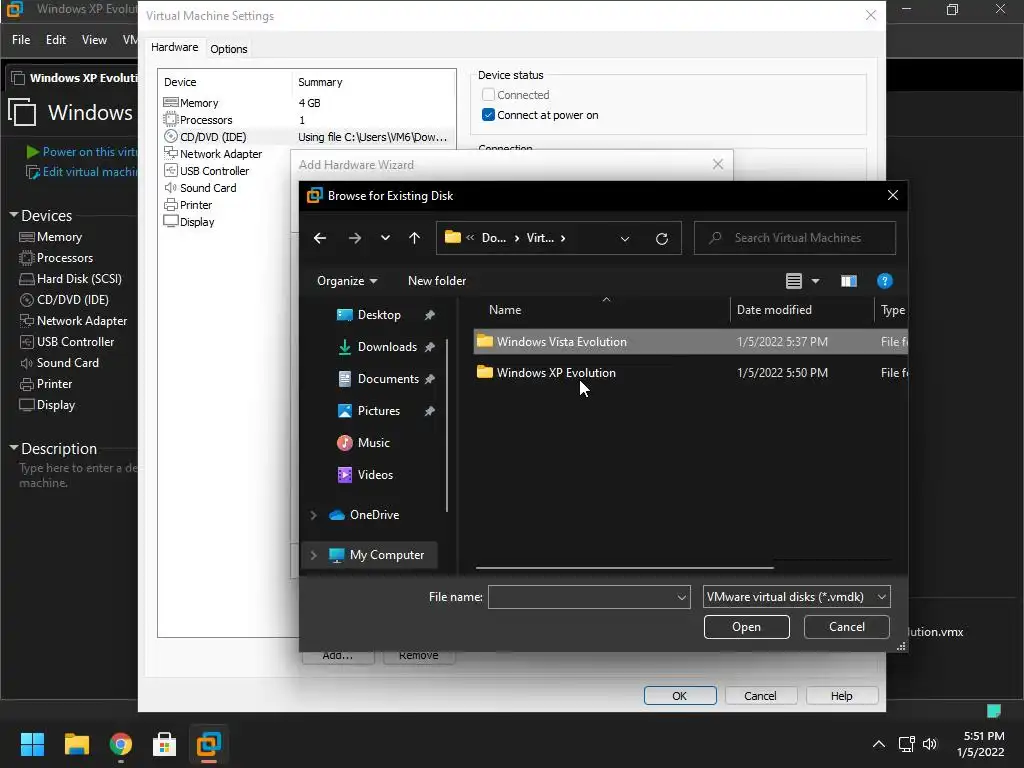Open File Explorer from taskbar
Screen dimensions: 1024x768
tap(76, 744)
